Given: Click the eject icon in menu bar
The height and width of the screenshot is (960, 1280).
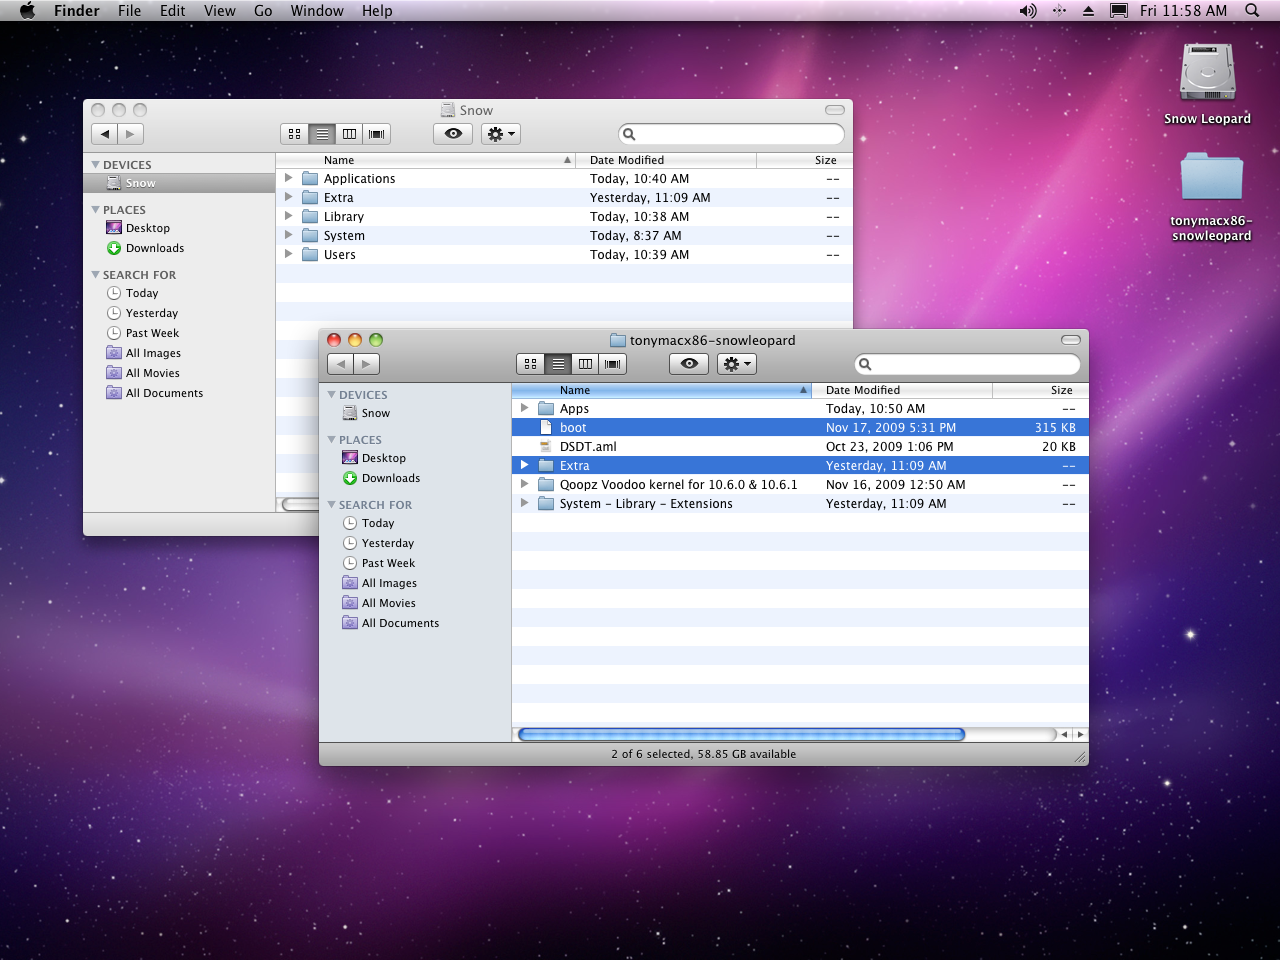Looking at the screenshot, I should 1088,10.
